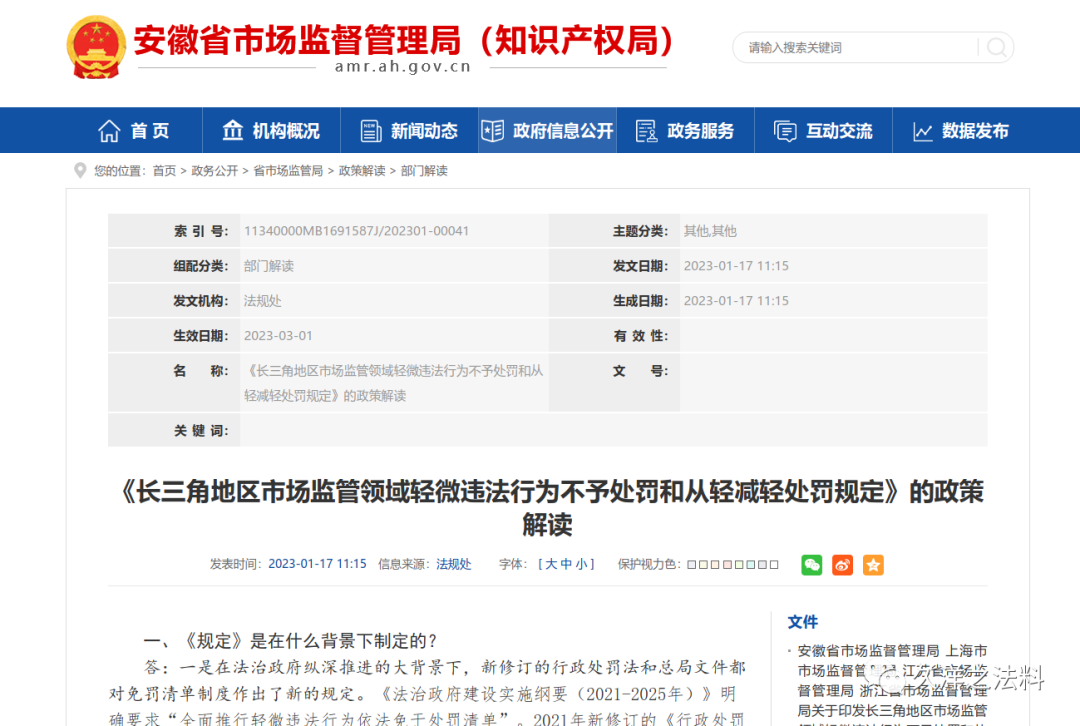This screenshot has height=726, width=1080.
Task: Share the article to Weibo
Action: [841, 565]
